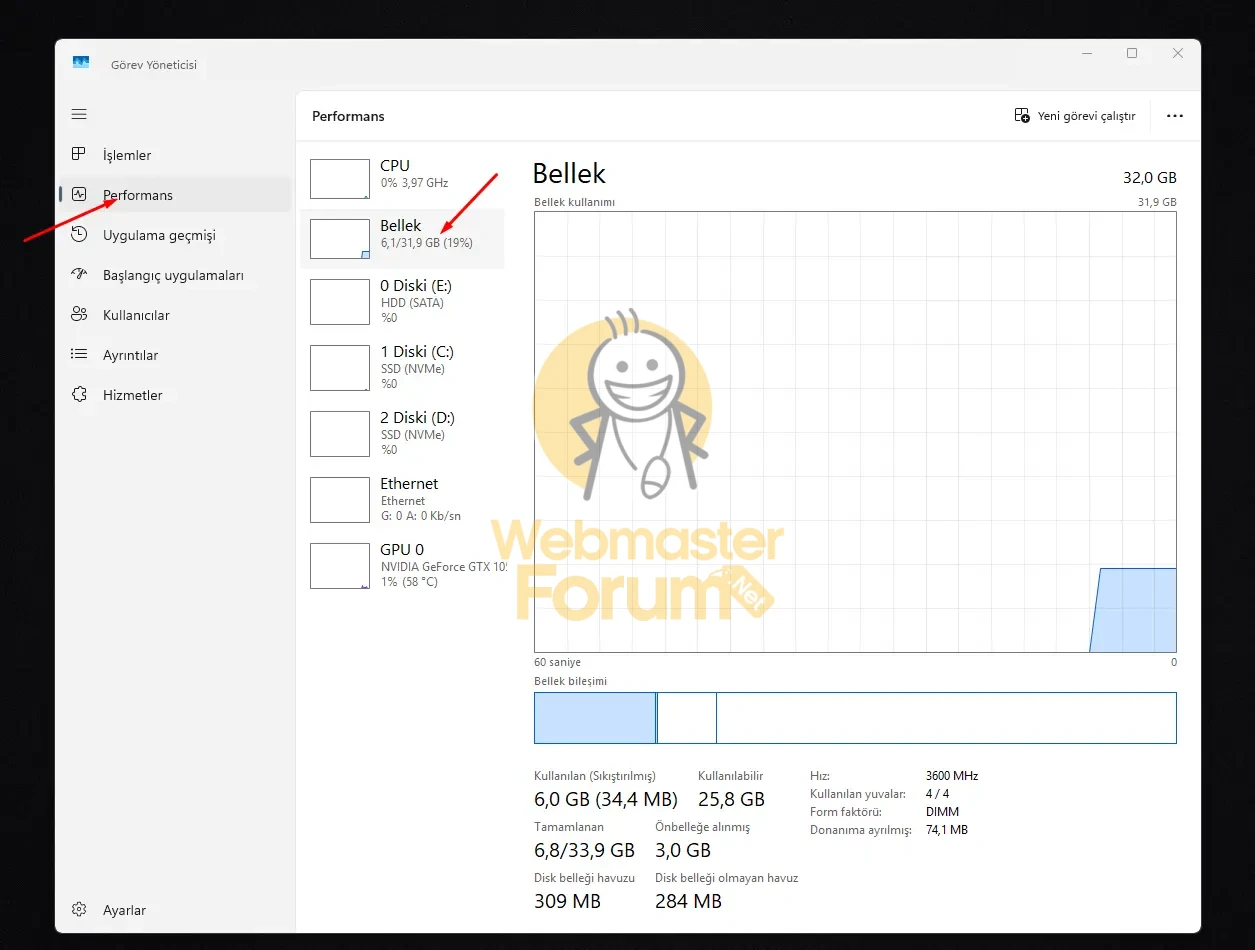
Task: Select the CPU performance graph thumbnail
Action: [340, 179]
